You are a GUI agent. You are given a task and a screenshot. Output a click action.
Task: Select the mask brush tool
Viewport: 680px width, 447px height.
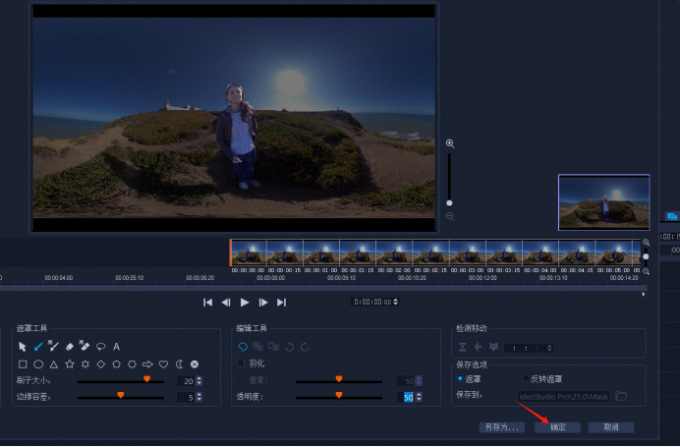[38, 346]
